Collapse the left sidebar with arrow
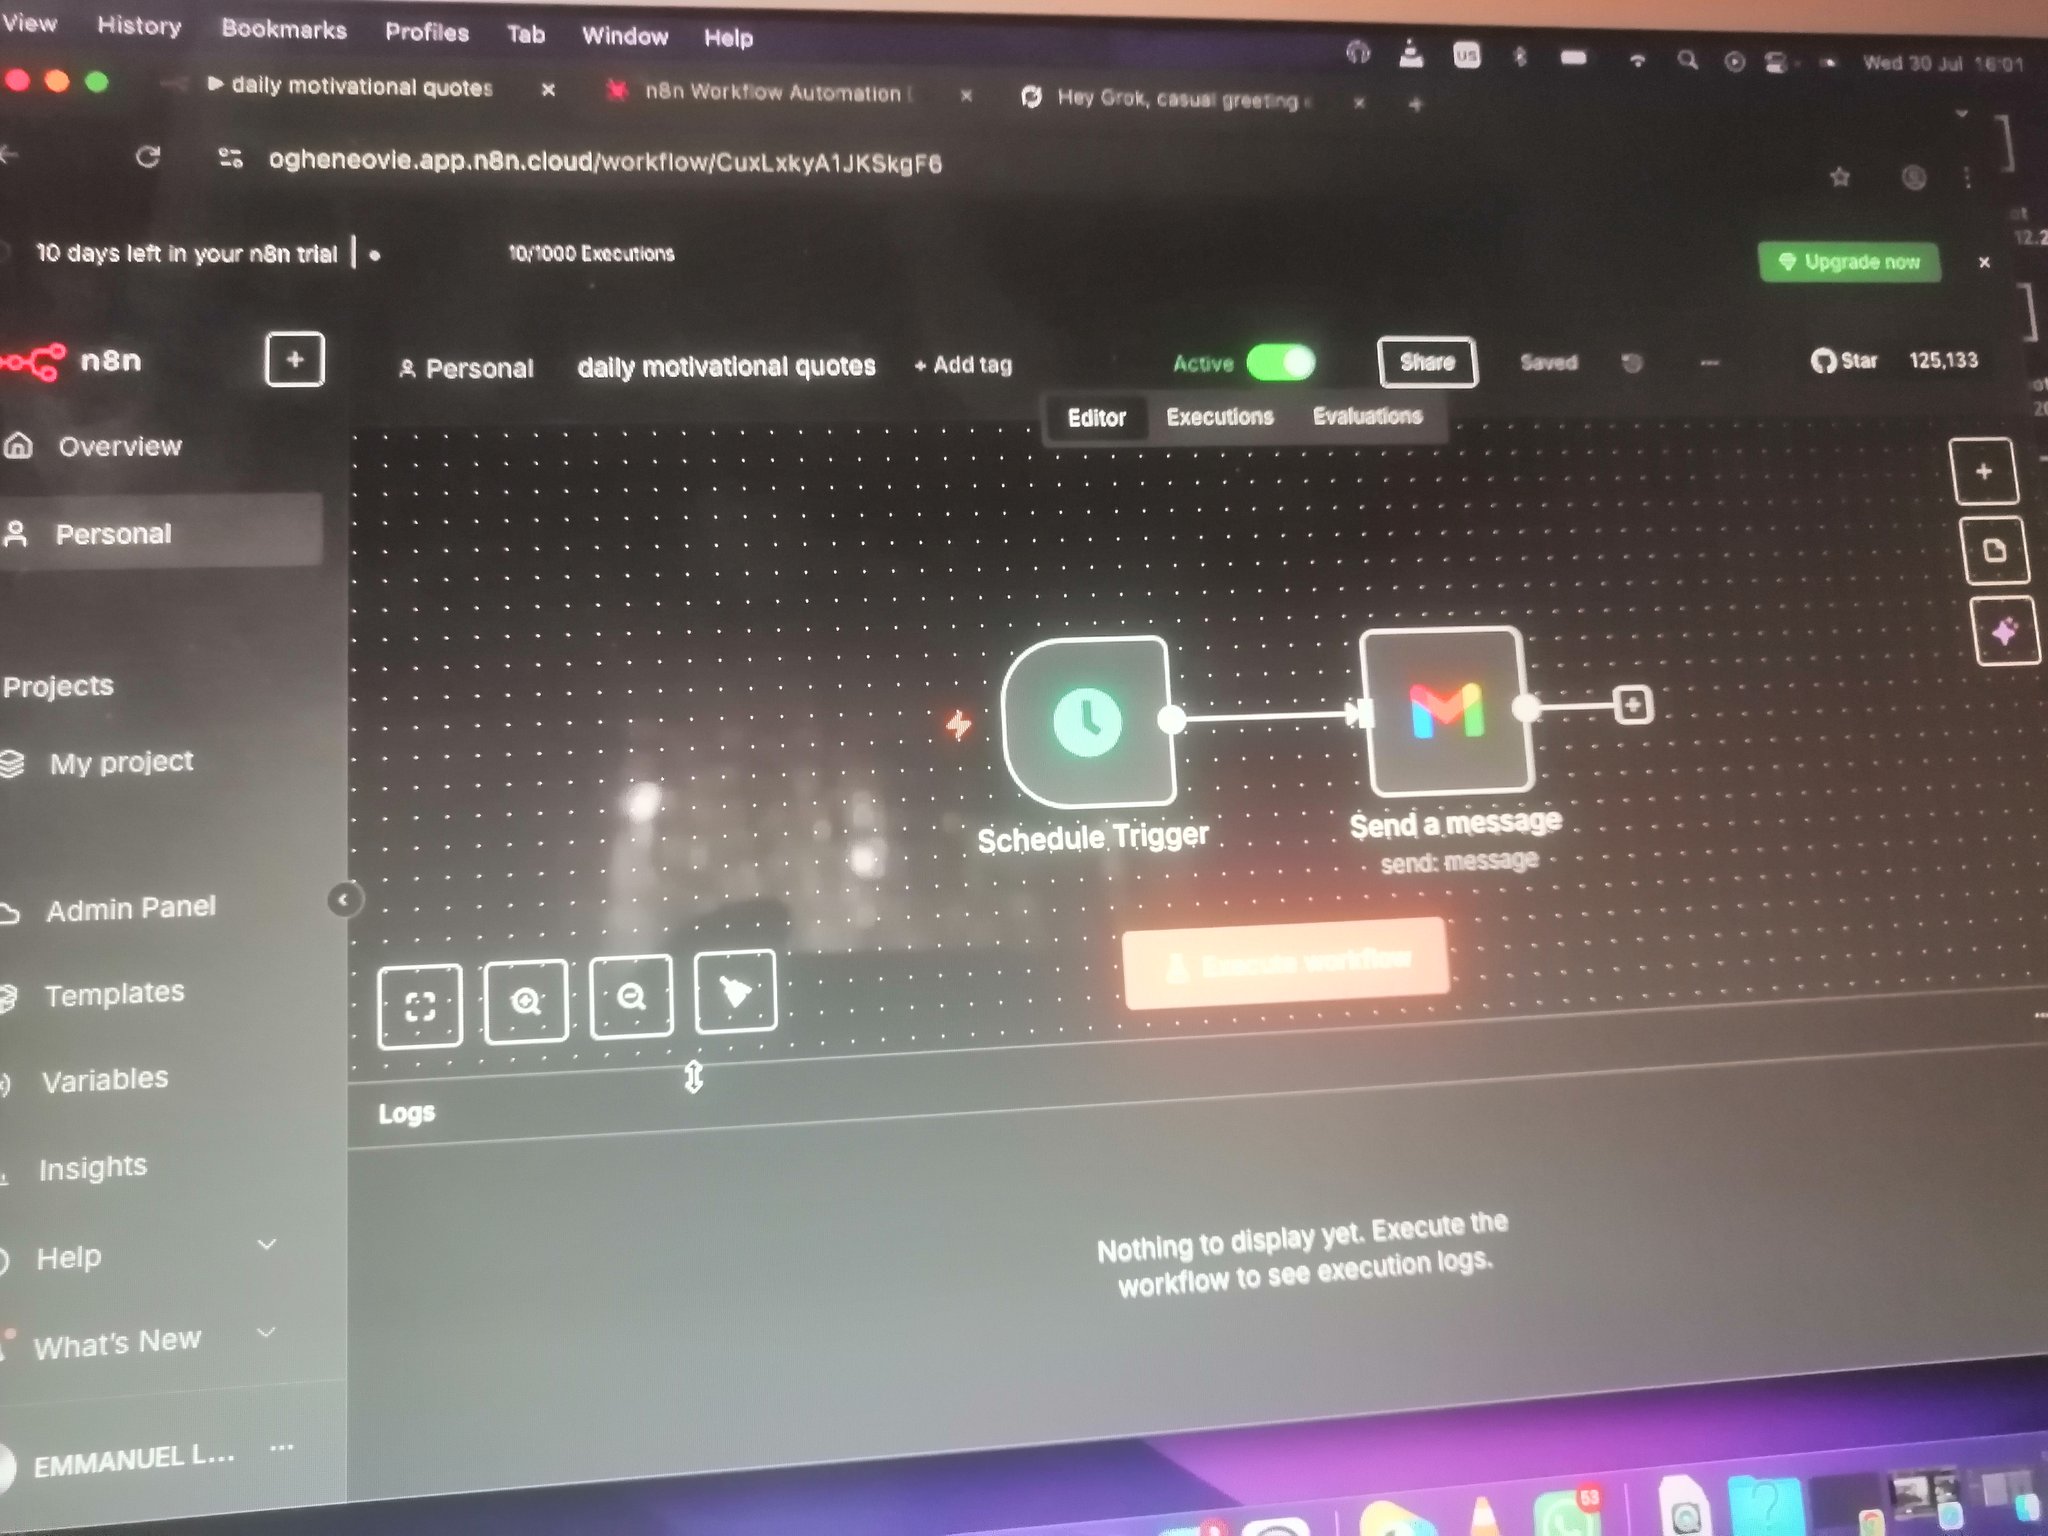 coord(343,900)
